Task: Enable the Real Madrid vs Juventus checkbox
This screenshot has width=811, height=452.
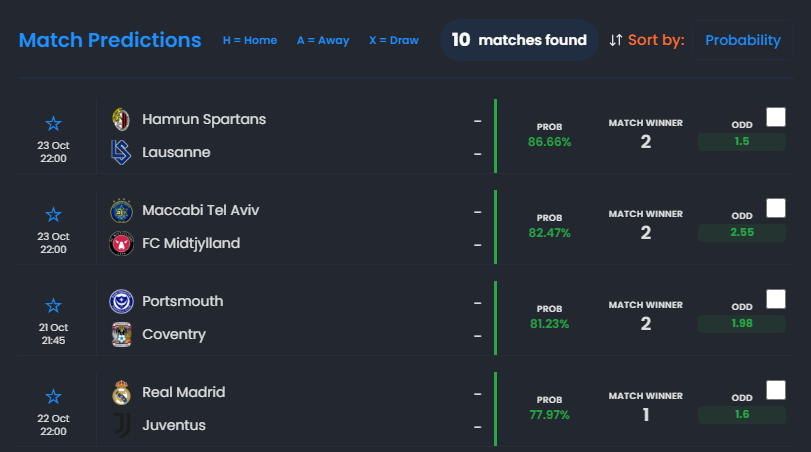Action: (776, 390)
